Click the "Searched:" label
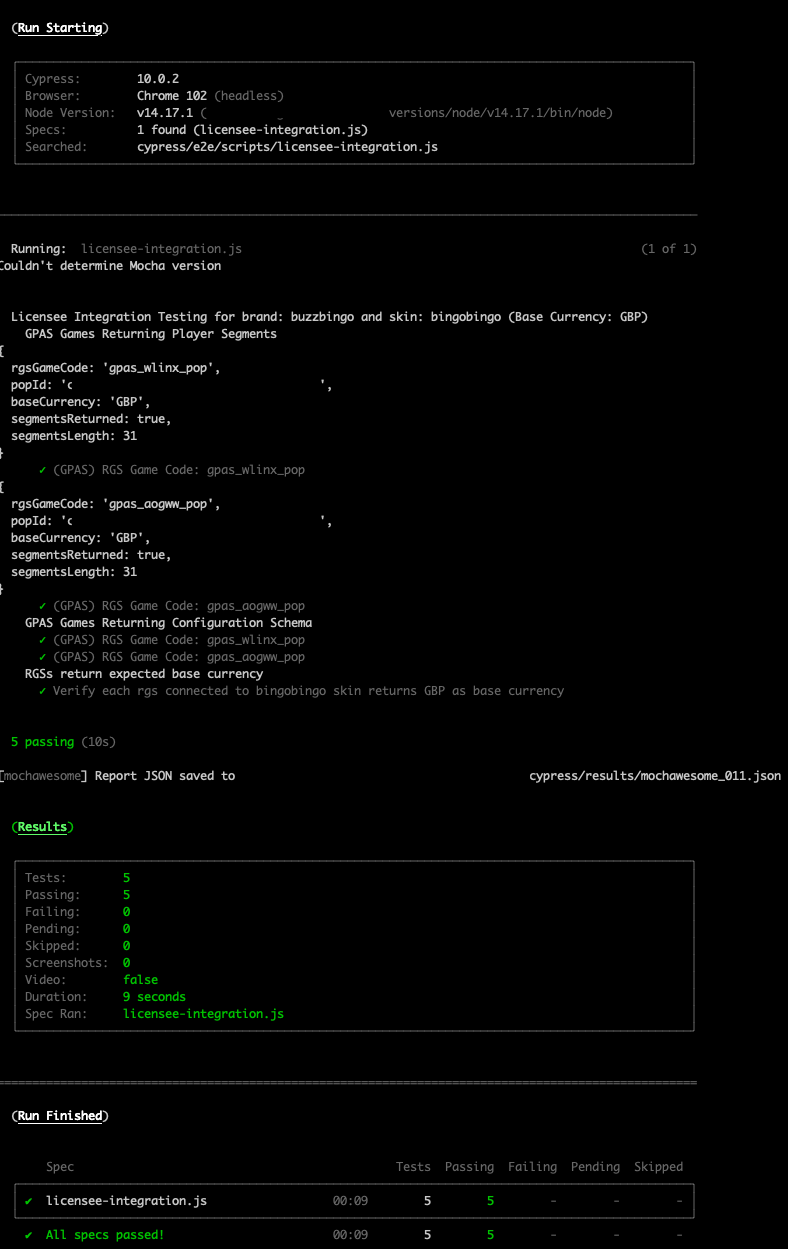The image size is (788, 1249). click(56, 146)
